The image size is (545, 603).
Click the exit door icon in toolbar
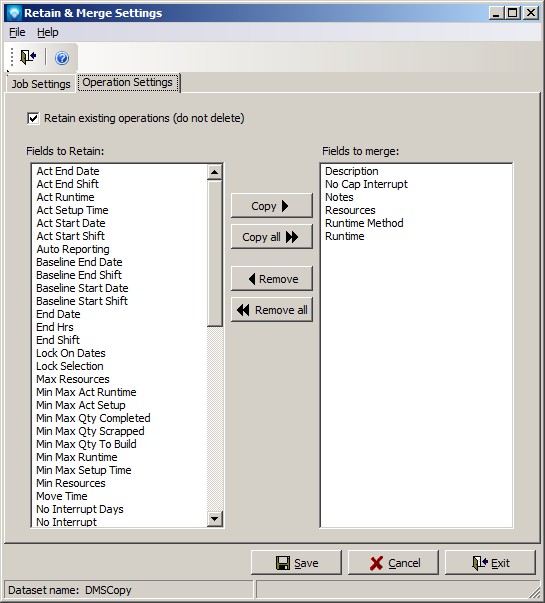pyautogui.click(x=28, y=58)
